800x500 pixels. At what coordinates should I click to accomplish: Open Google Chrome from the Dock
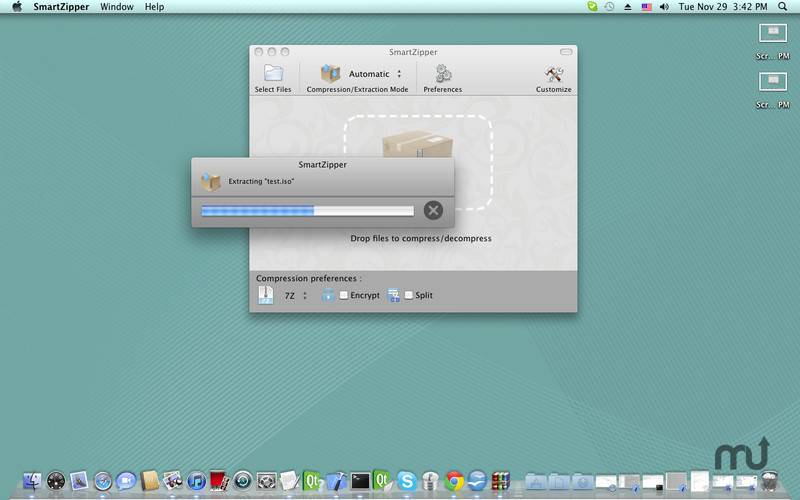[x=454, y=481]
